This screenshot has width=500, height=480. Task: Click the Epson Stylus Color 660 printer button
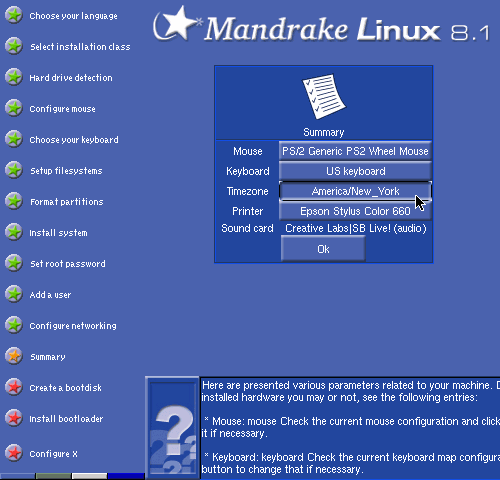point(355,211)
